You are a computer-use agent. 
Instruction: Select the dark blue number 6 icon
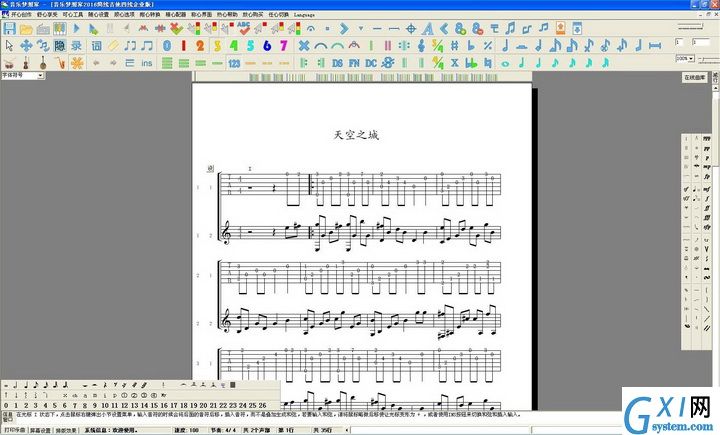267,45
